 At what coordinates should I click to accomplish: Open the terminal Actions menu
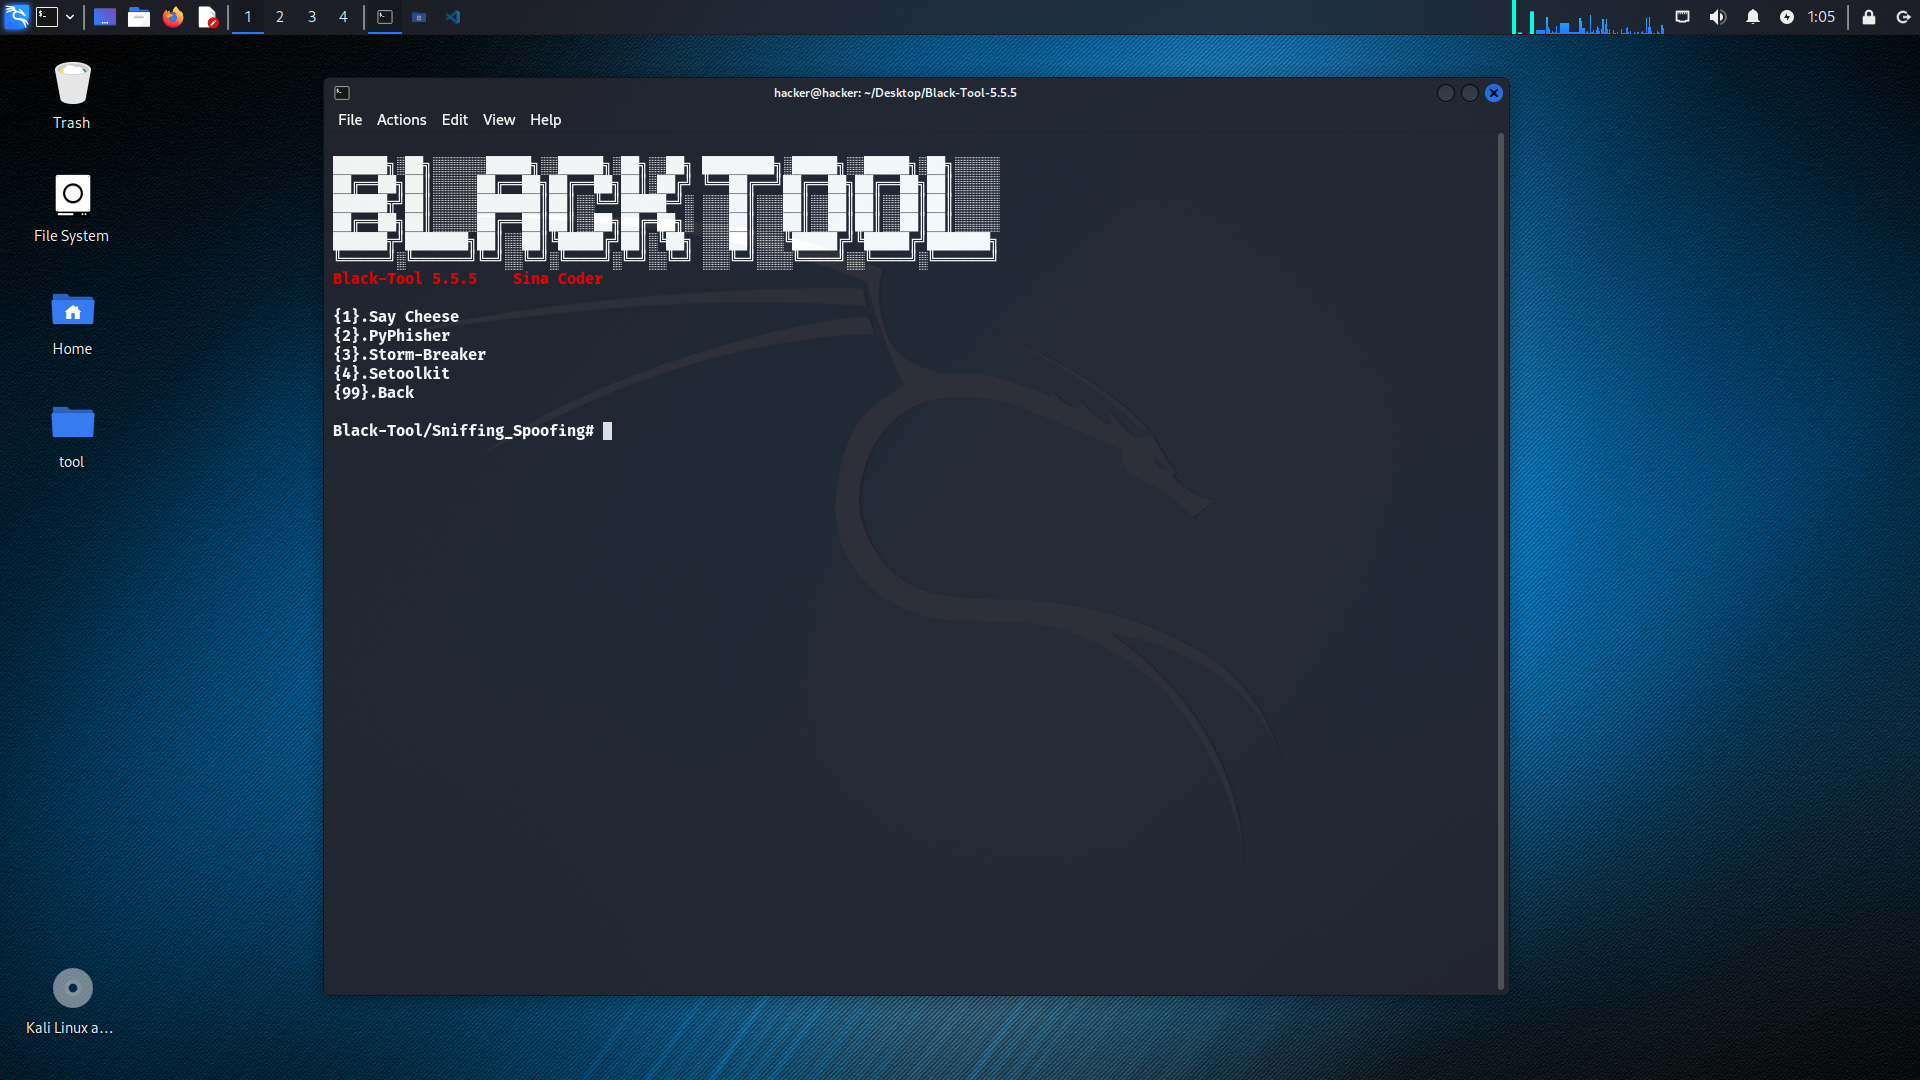coord(402,120)
